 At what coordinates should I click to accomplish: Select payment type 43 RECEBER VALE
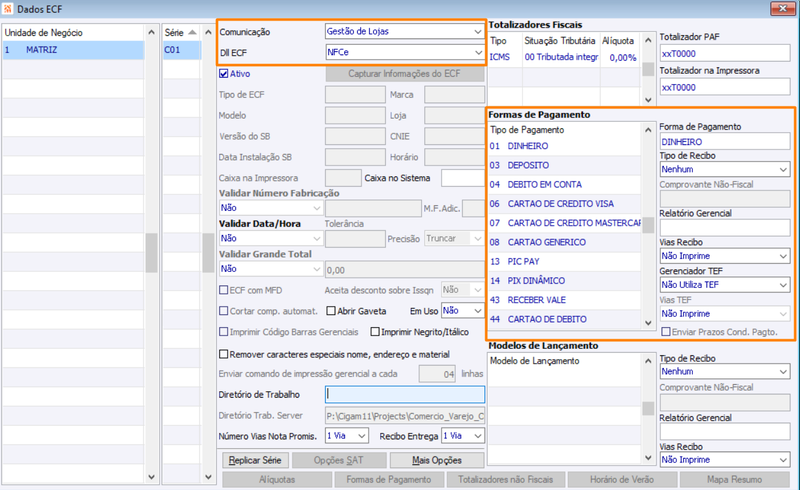564,300
